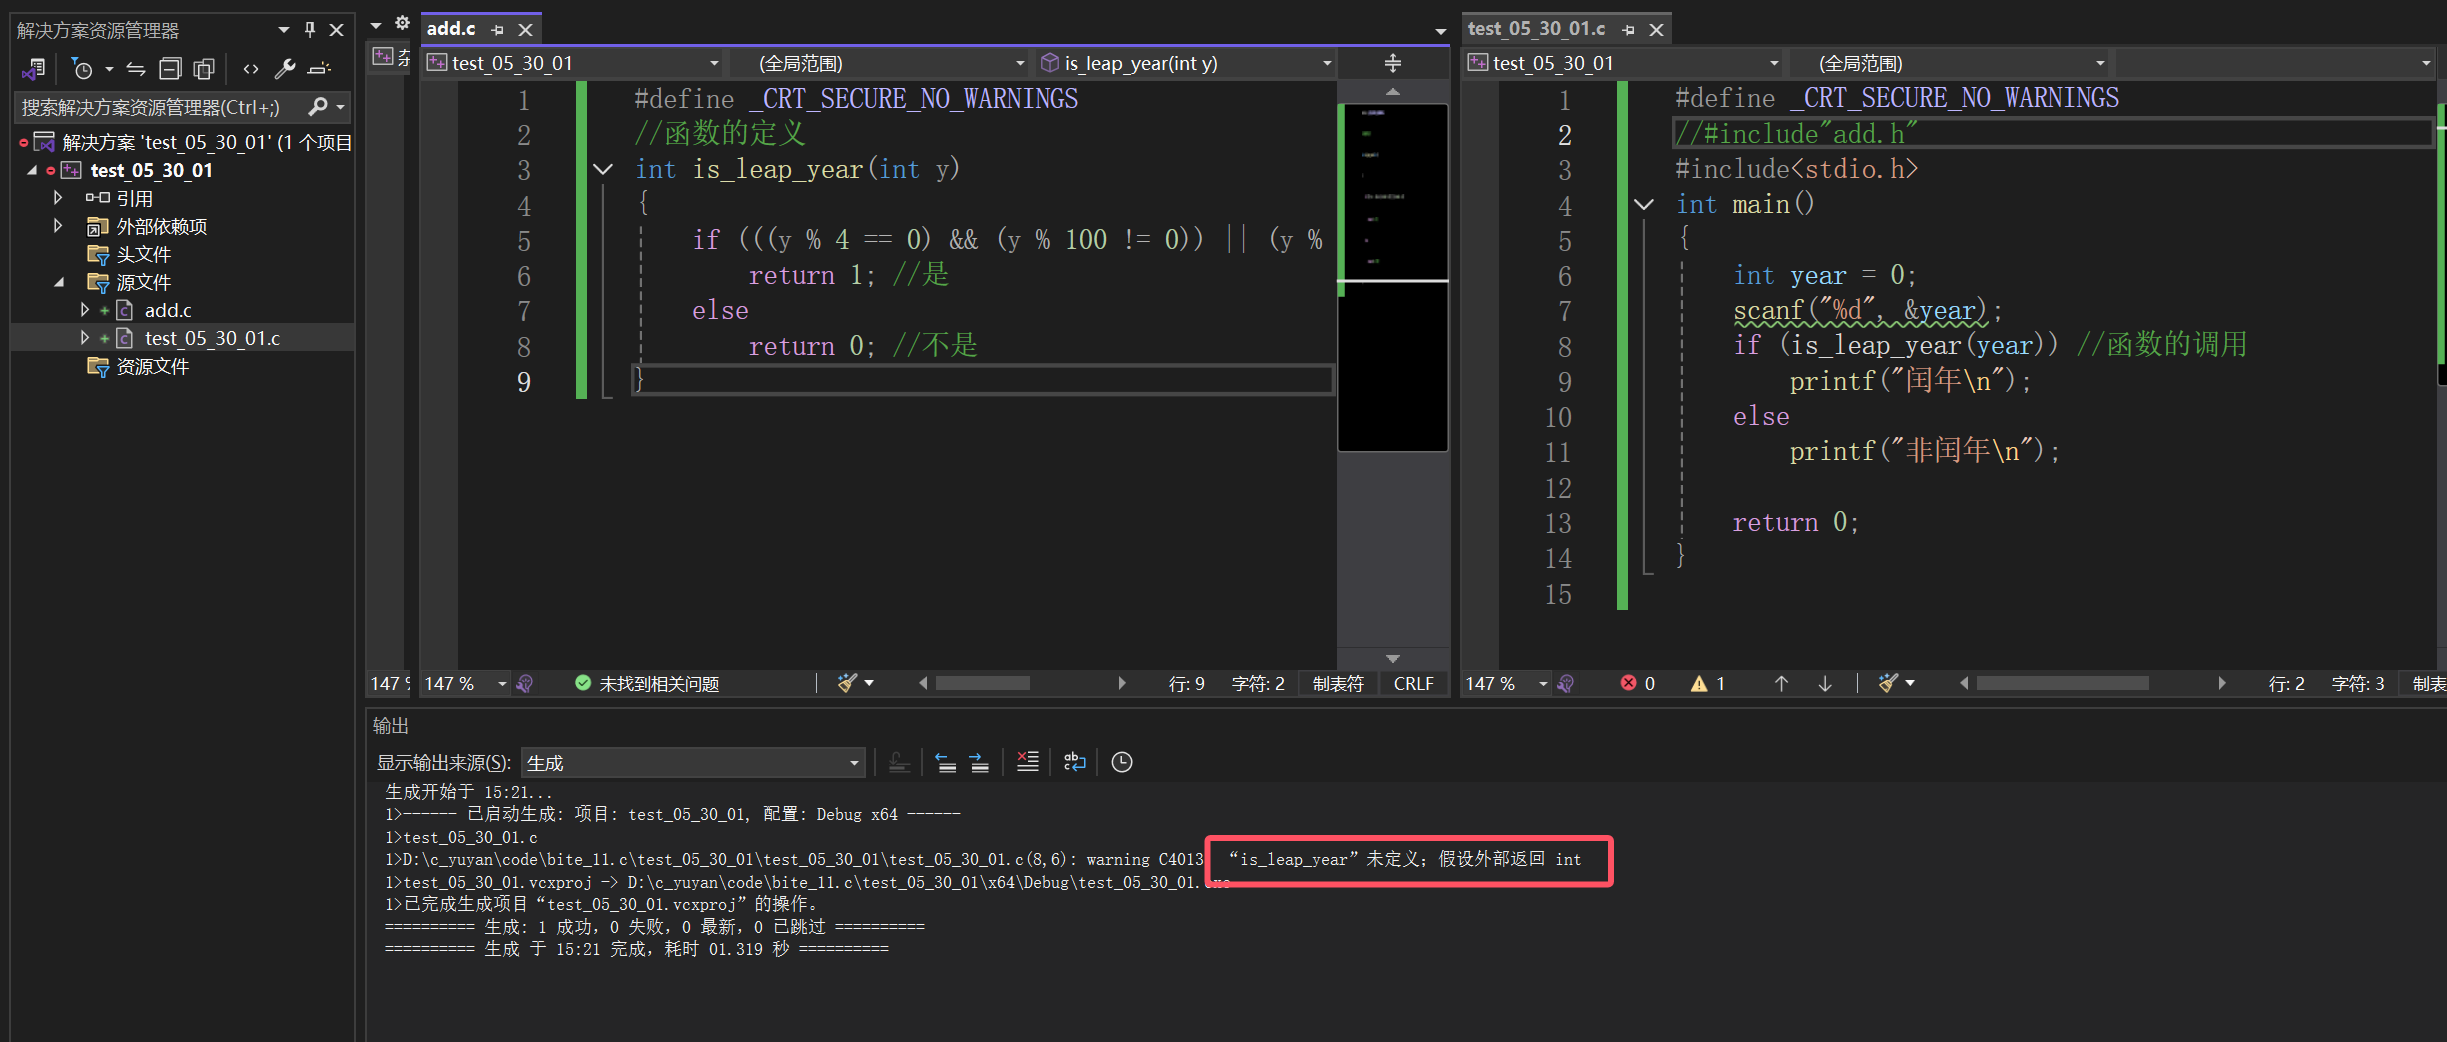The image size is (2447, 1042).
Task: Show all files in Solution Explorer
Action: pos(204,69)
